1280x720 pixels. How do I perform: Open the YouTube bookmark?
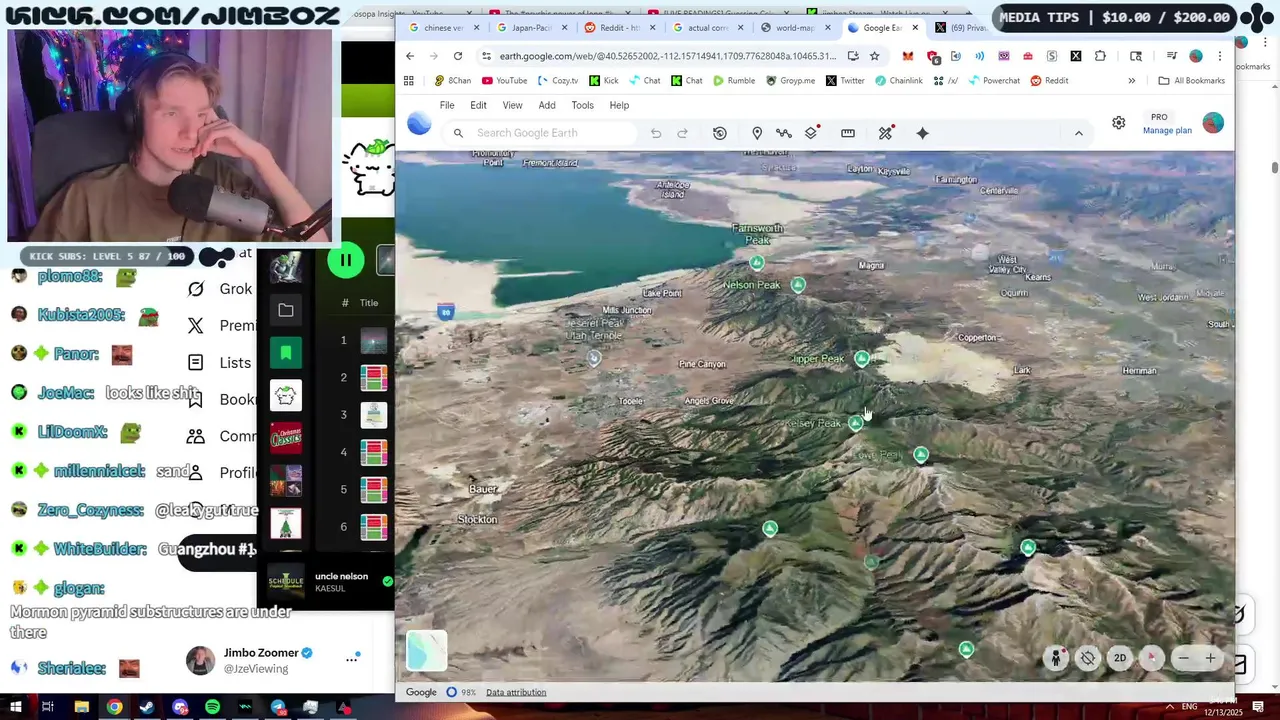coord(504,80)
